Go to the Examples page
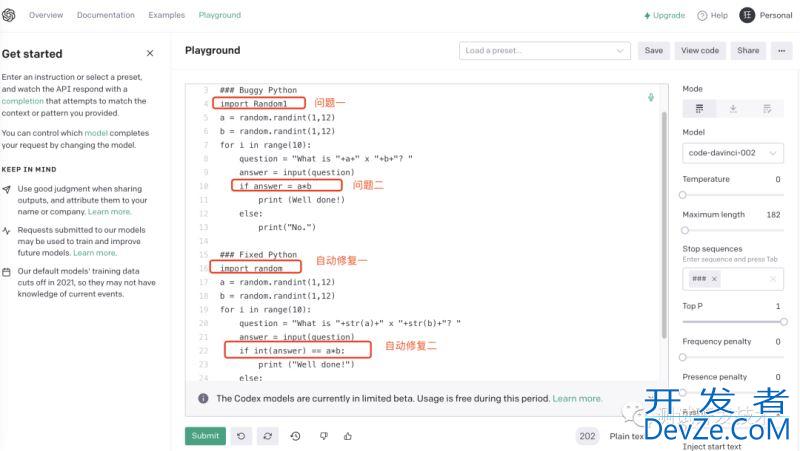The height and width of the screenshot is (451, 800). pos(166,15)
